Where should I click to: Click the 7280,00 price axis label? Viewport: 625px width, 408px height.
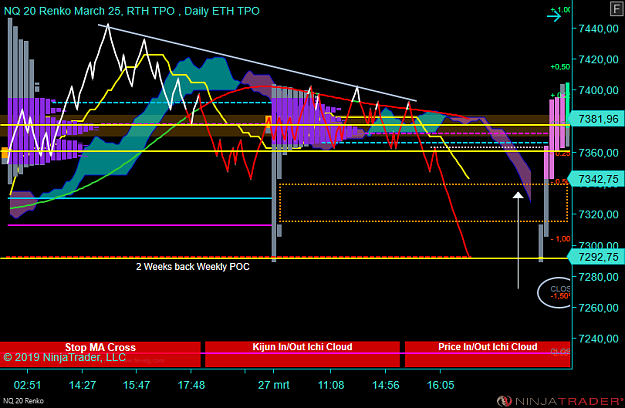[x=598, y=277]
